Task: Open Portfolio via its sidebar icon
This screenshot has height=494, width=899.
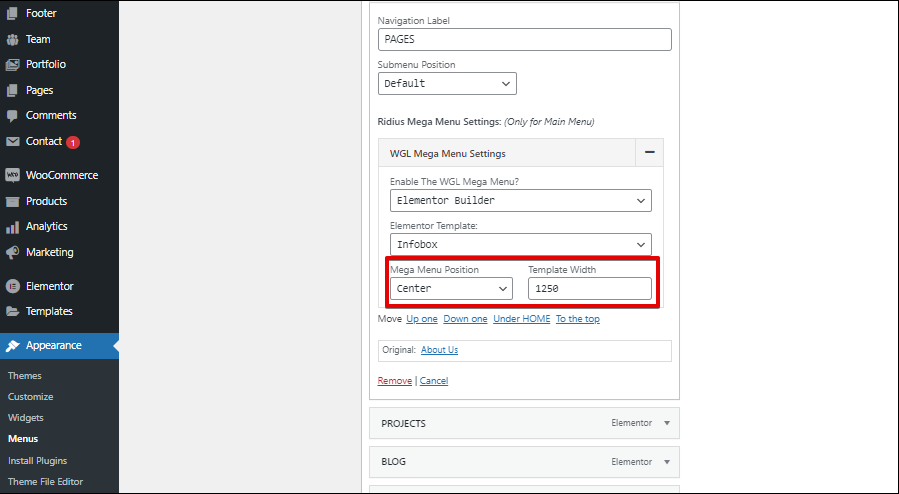Action: pos(12,65)
